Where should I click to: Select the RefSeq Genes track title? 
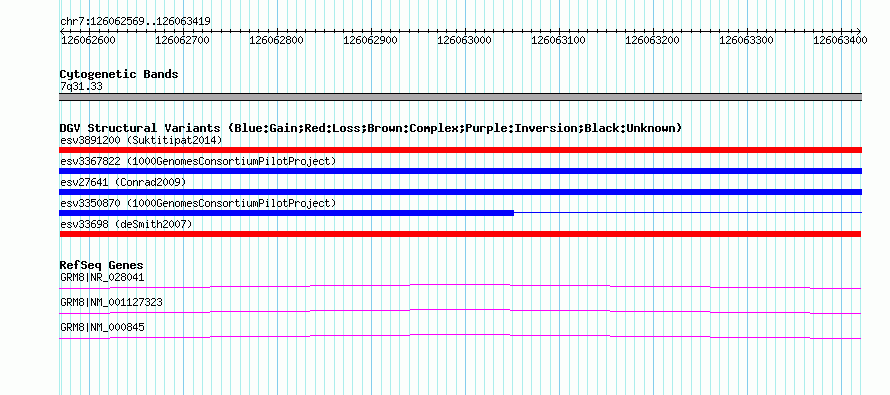coord(102,266)
